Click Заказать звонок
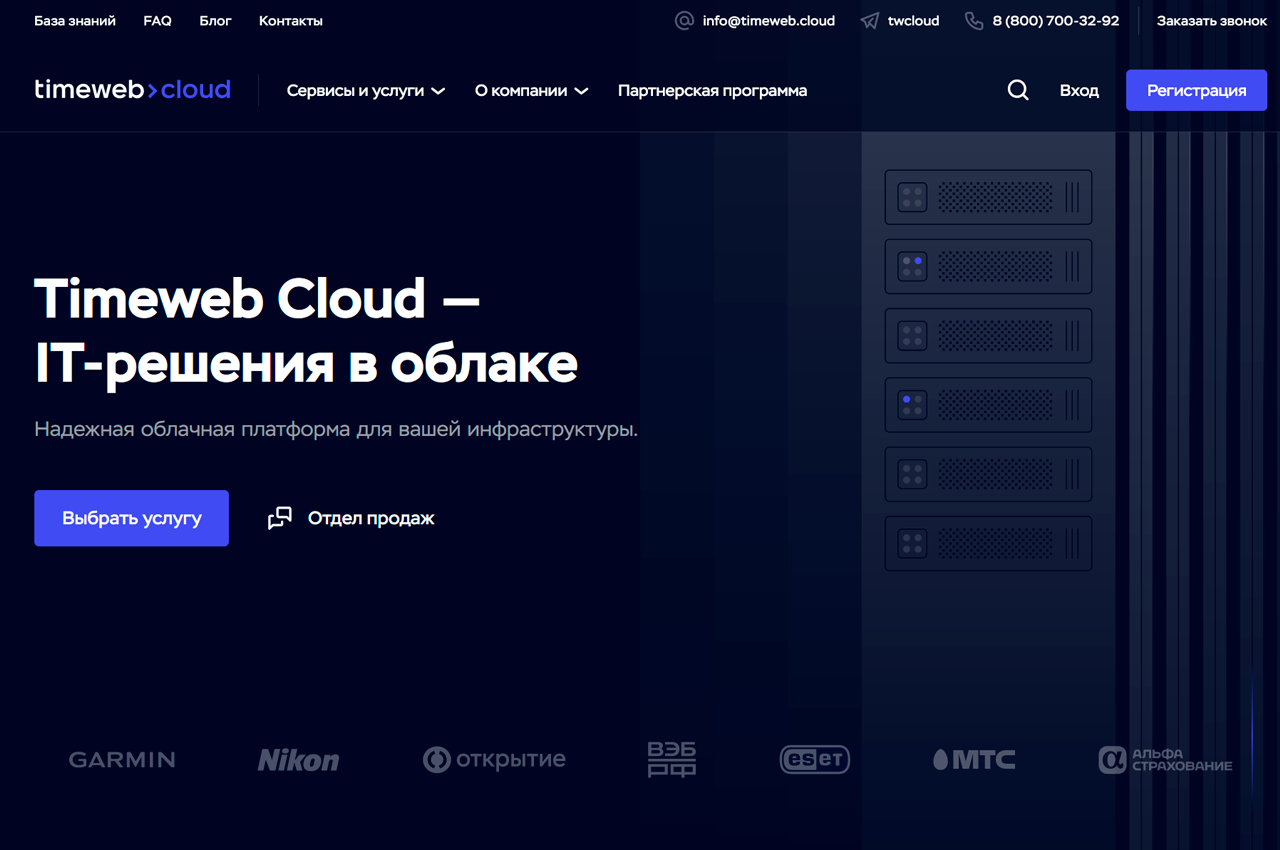This screenshot has width=1280, height=850. (x=1212, y=21)
